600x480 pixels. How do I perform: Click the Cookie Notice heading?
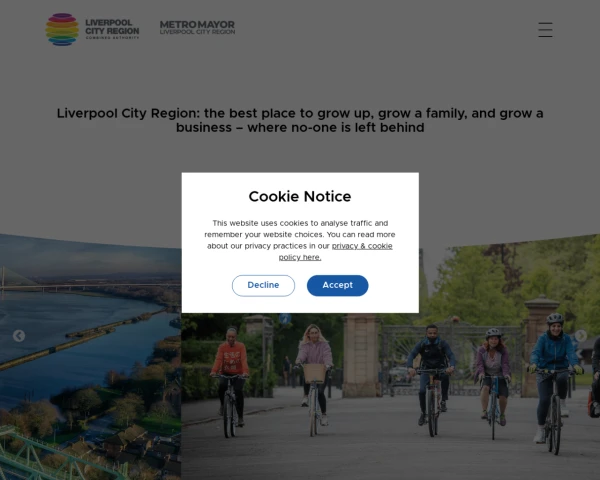tap(300, 196)
